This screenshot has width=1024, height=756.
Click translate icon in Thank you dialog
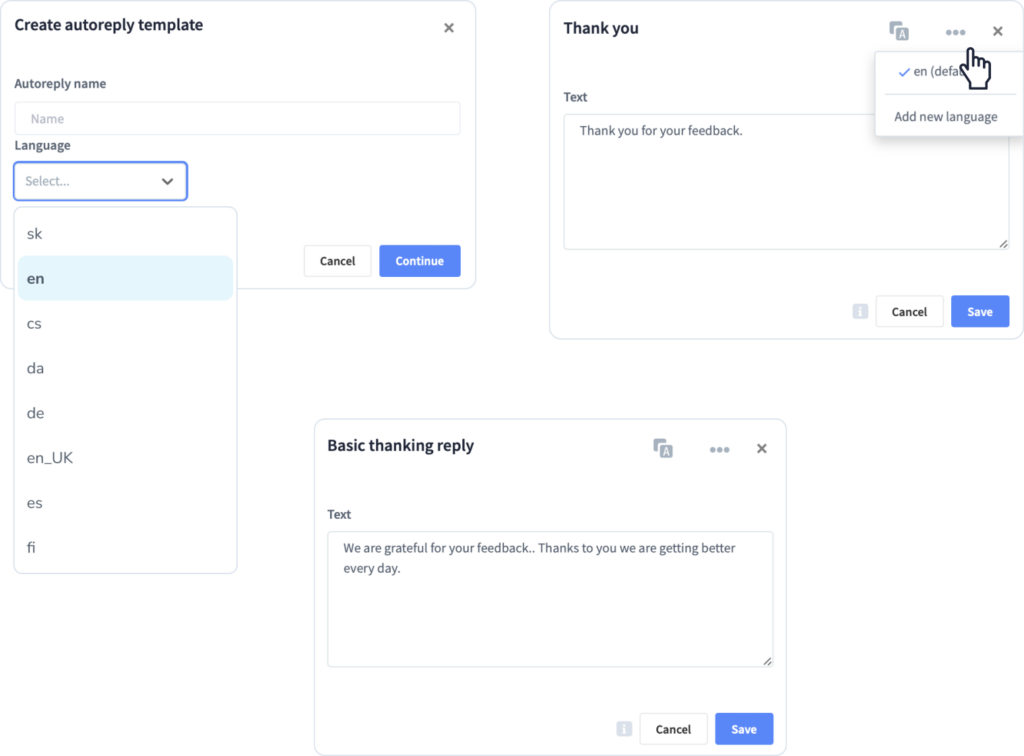pyautogui.click(x=899, y=31)
